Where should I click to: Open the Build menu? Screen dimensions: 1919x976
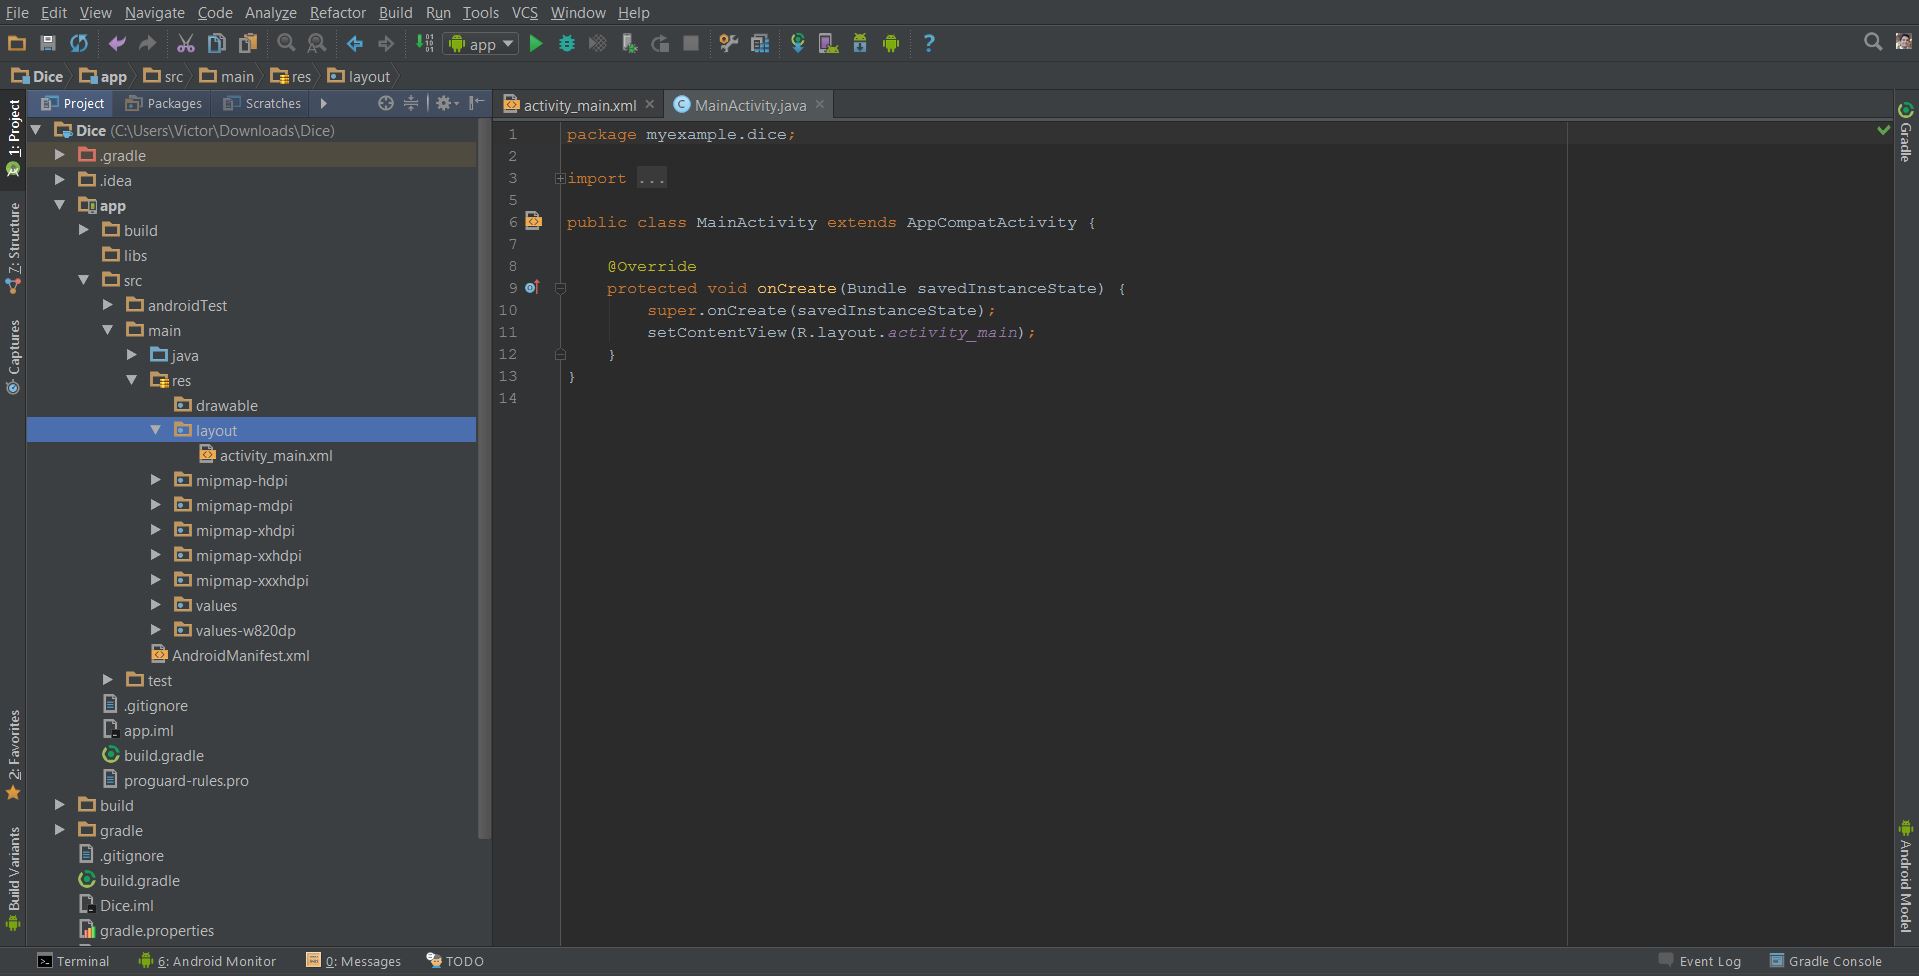pos(395,13)
